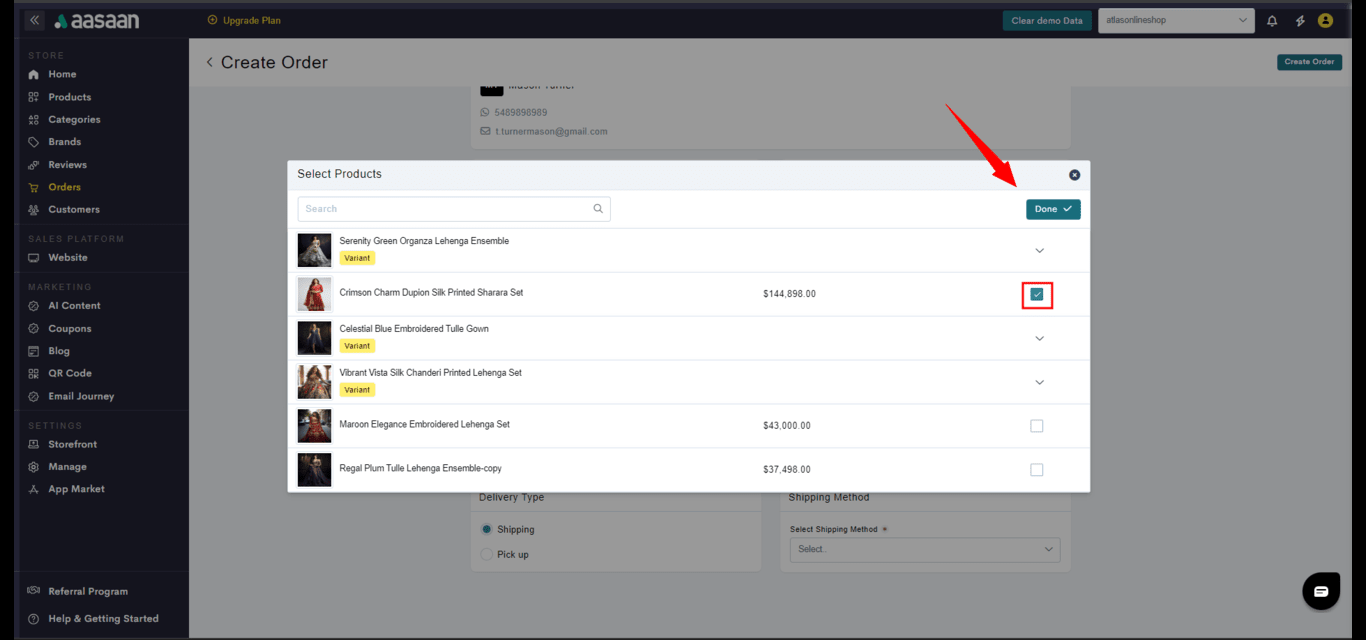The image size is (1366, 640).
Task: Collapse sidebar using double chevron icon
Action: (x=35, y=20)
